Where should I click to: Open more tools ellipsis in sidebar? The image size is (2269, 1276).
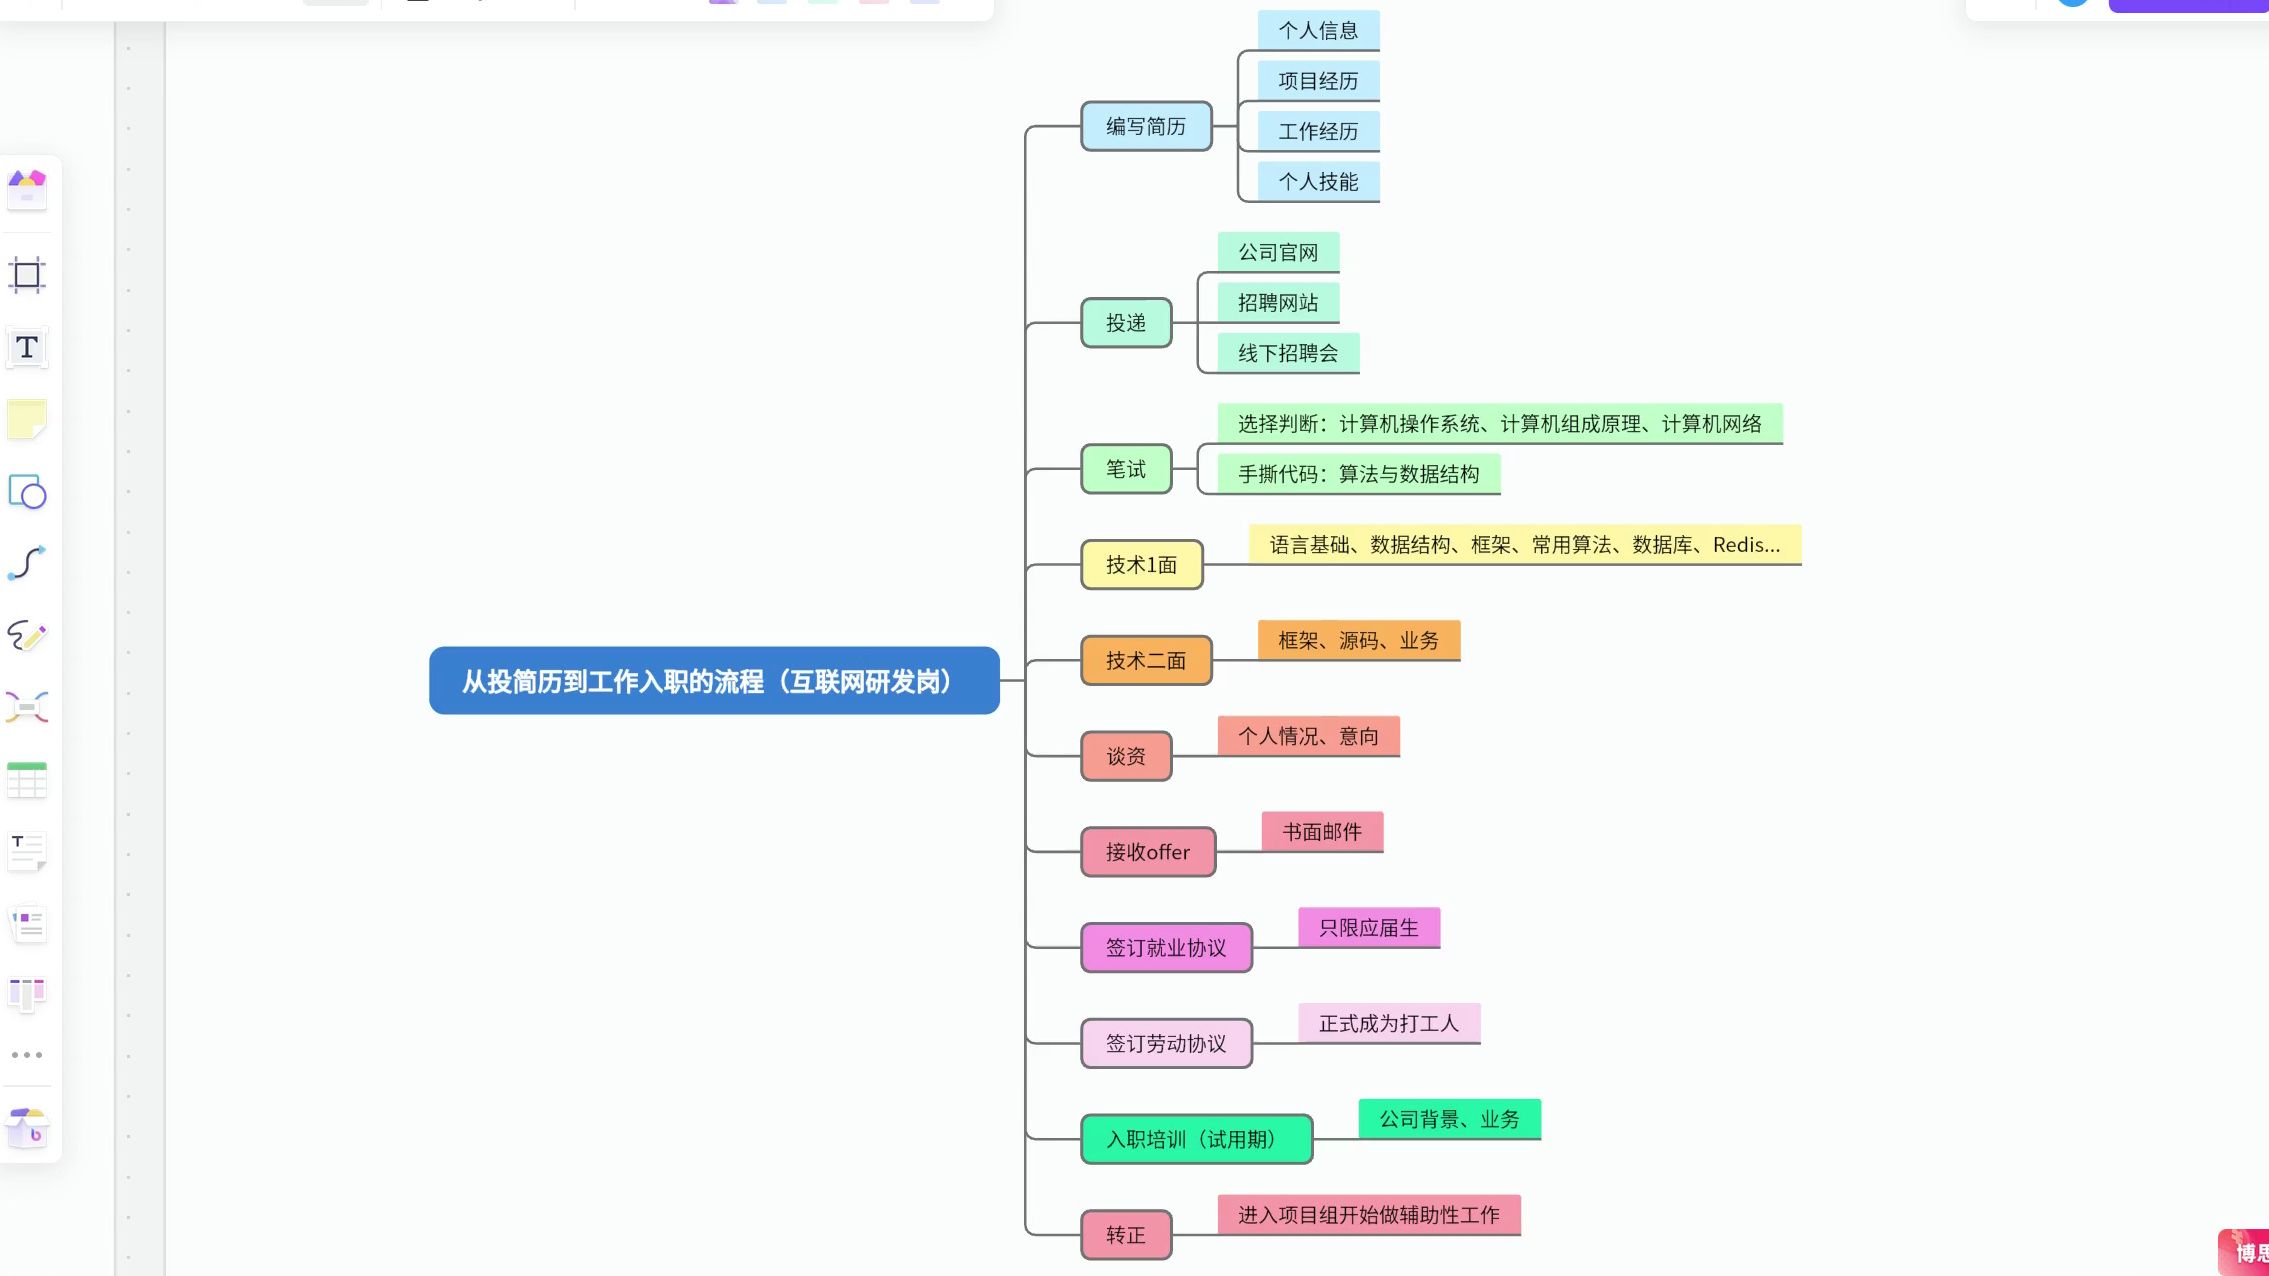[x=27, y=1055]
